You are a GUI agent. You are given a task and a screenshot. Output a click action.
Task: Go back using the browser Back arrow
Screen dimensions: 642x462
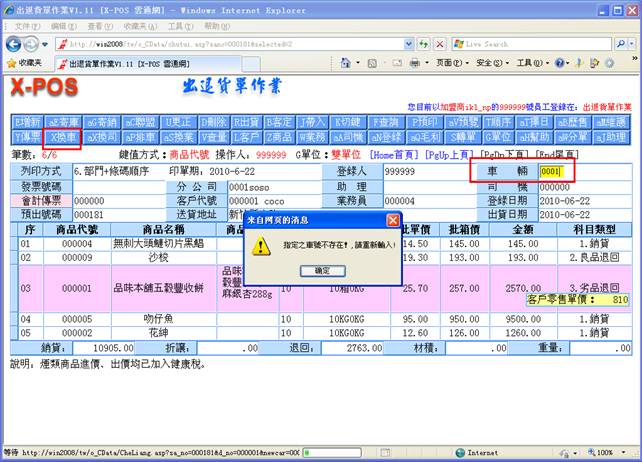click(x=15, y=44)
